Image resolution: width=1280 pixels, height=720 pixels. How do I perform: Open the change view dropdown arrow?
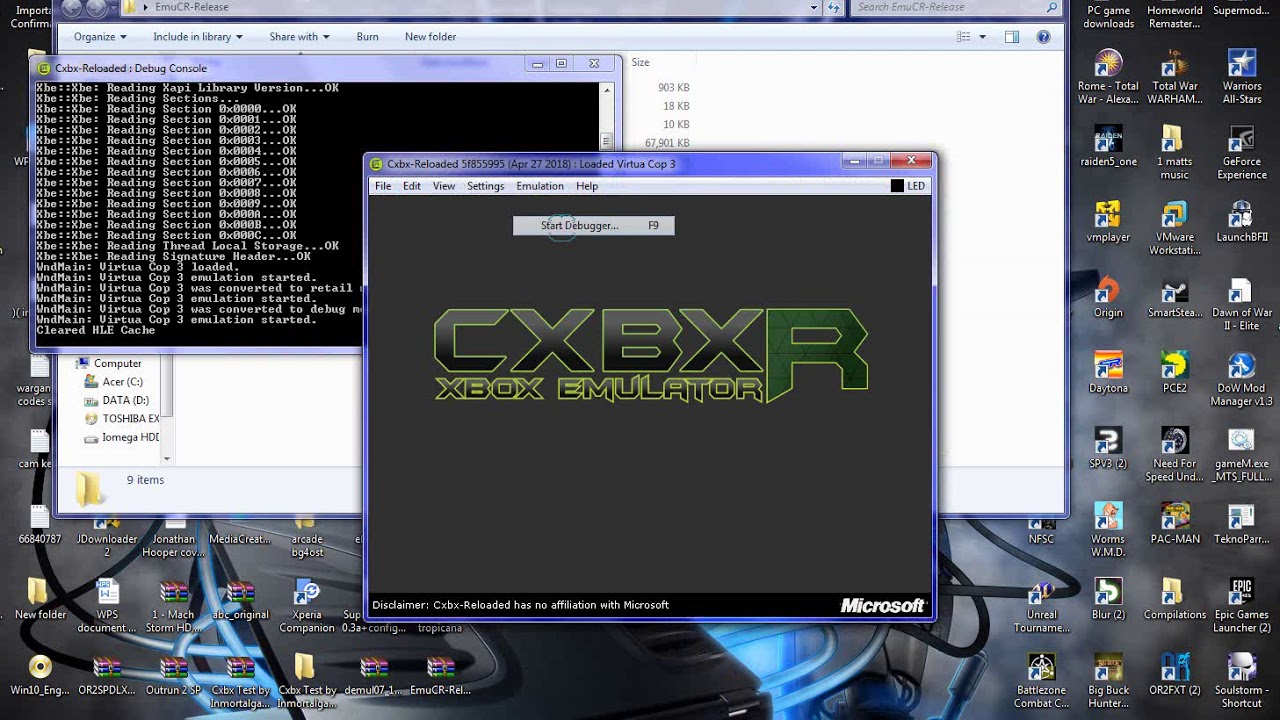coord(982,37)
